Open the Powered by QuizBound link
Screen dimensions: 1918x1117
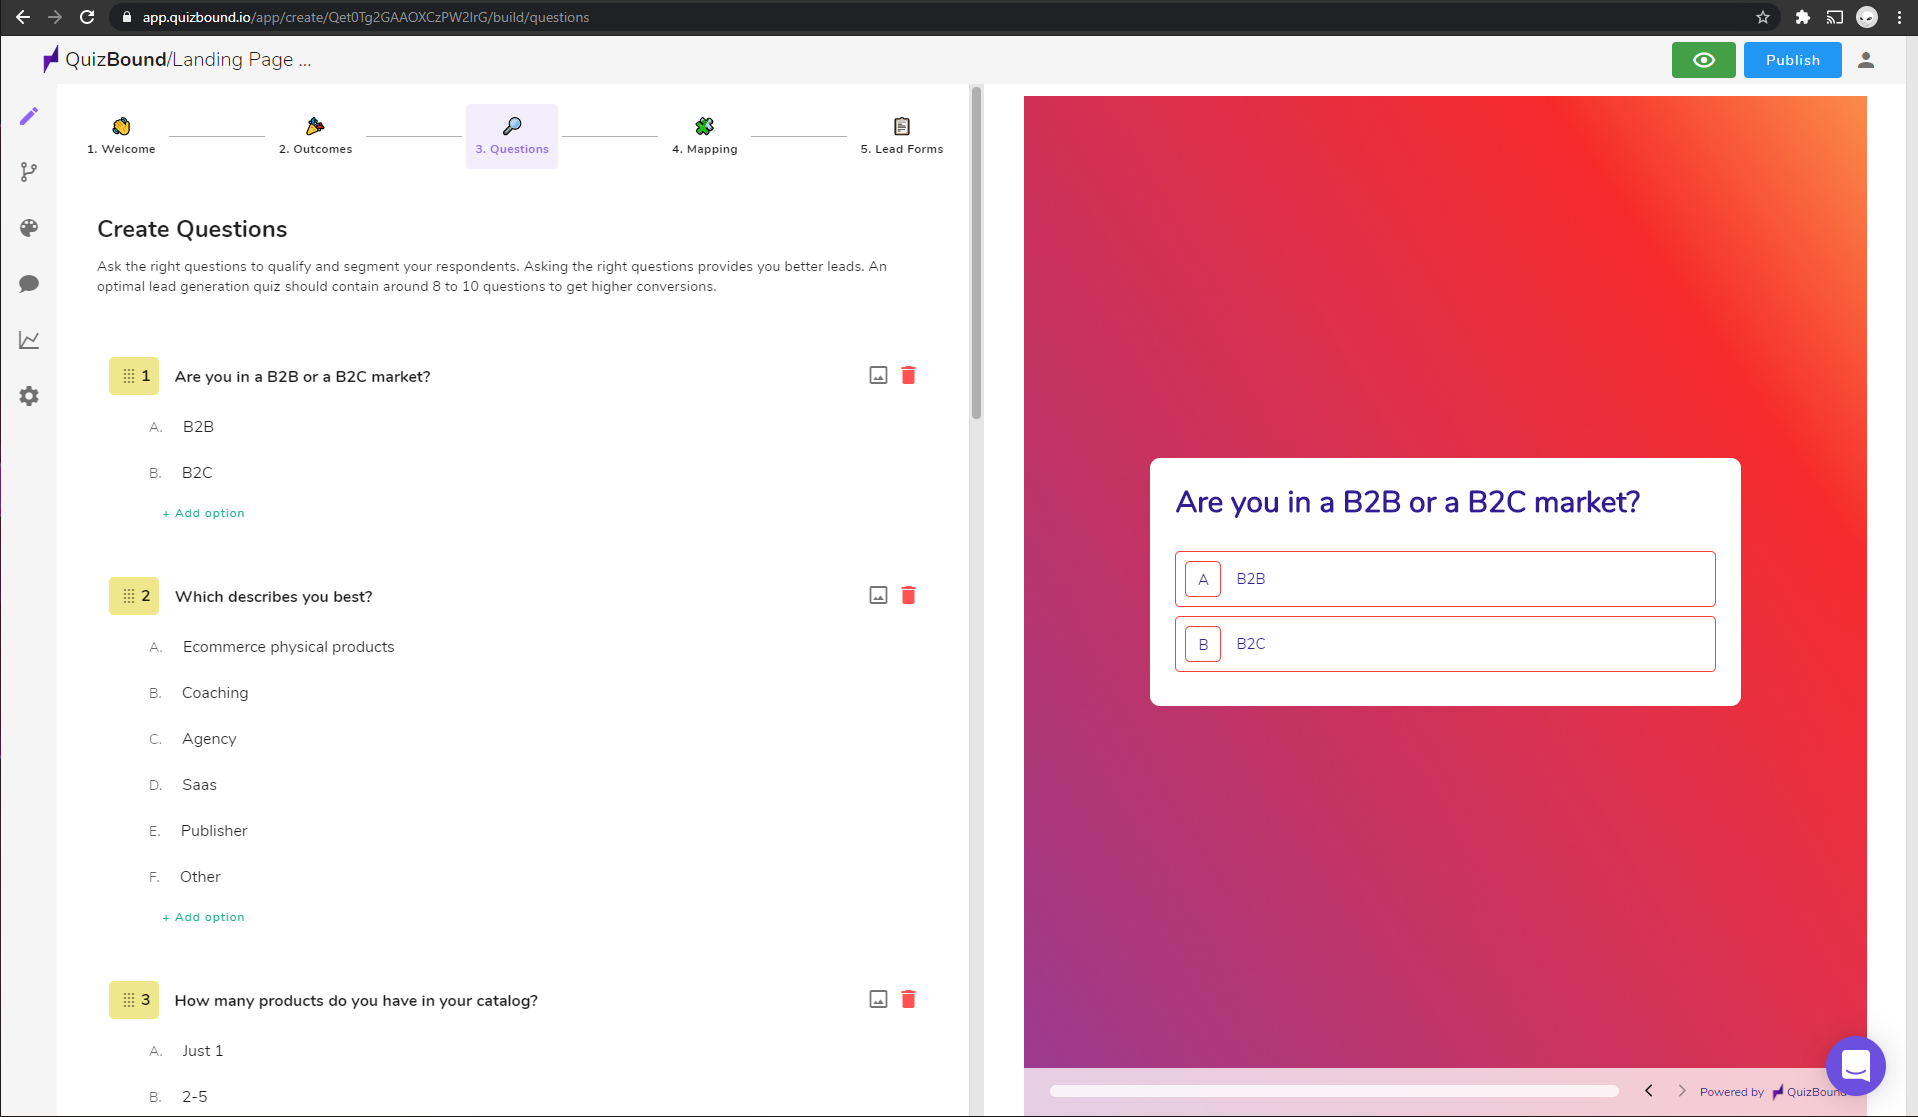coord(1772,1092)
